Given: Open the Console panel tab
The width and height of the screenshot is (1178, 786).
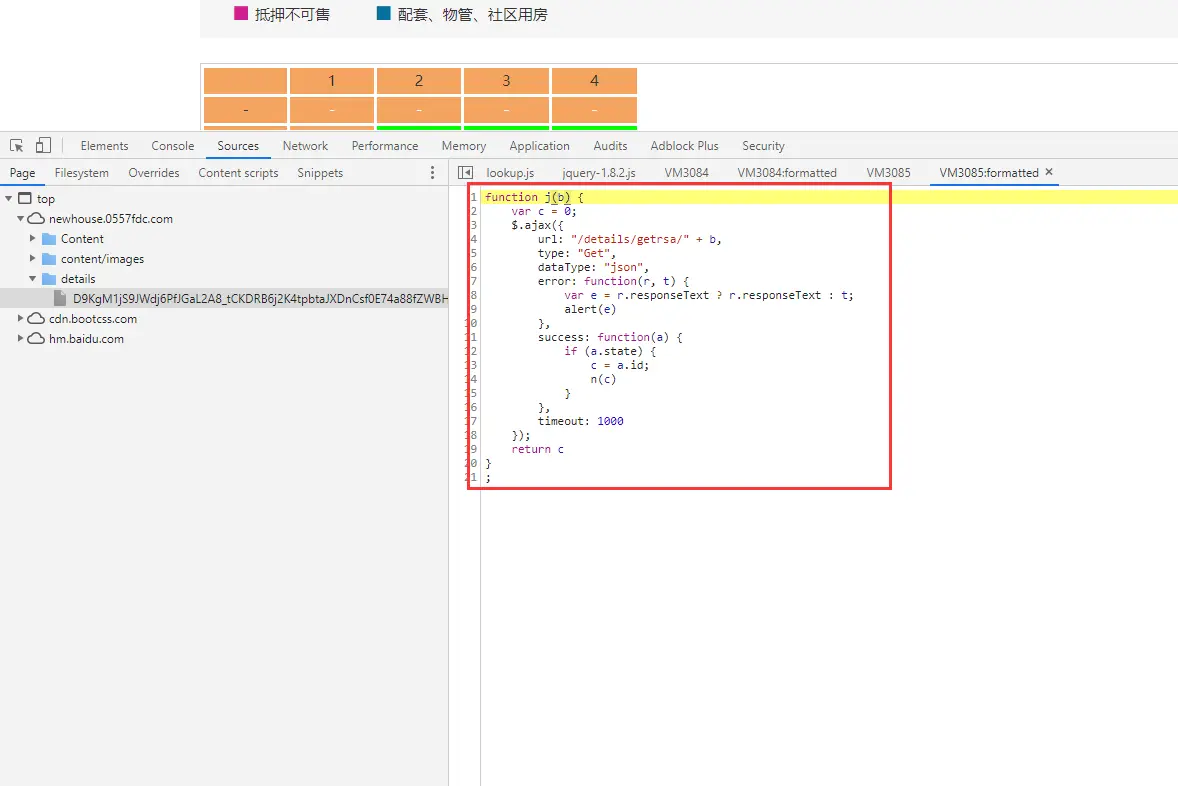Looking at the screenshot, I should [x=173, y=146].
